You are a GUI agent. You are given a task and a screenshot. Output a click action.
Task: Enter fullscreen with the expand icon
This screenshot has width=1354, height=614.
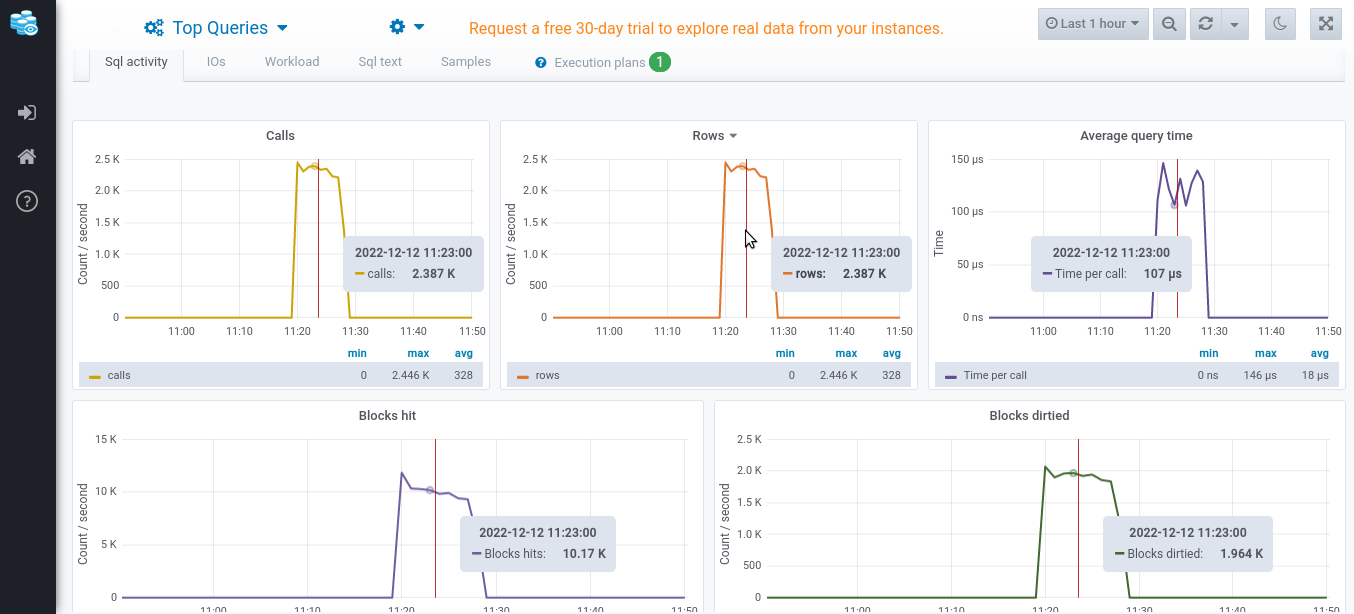(x=1325, y=24)
